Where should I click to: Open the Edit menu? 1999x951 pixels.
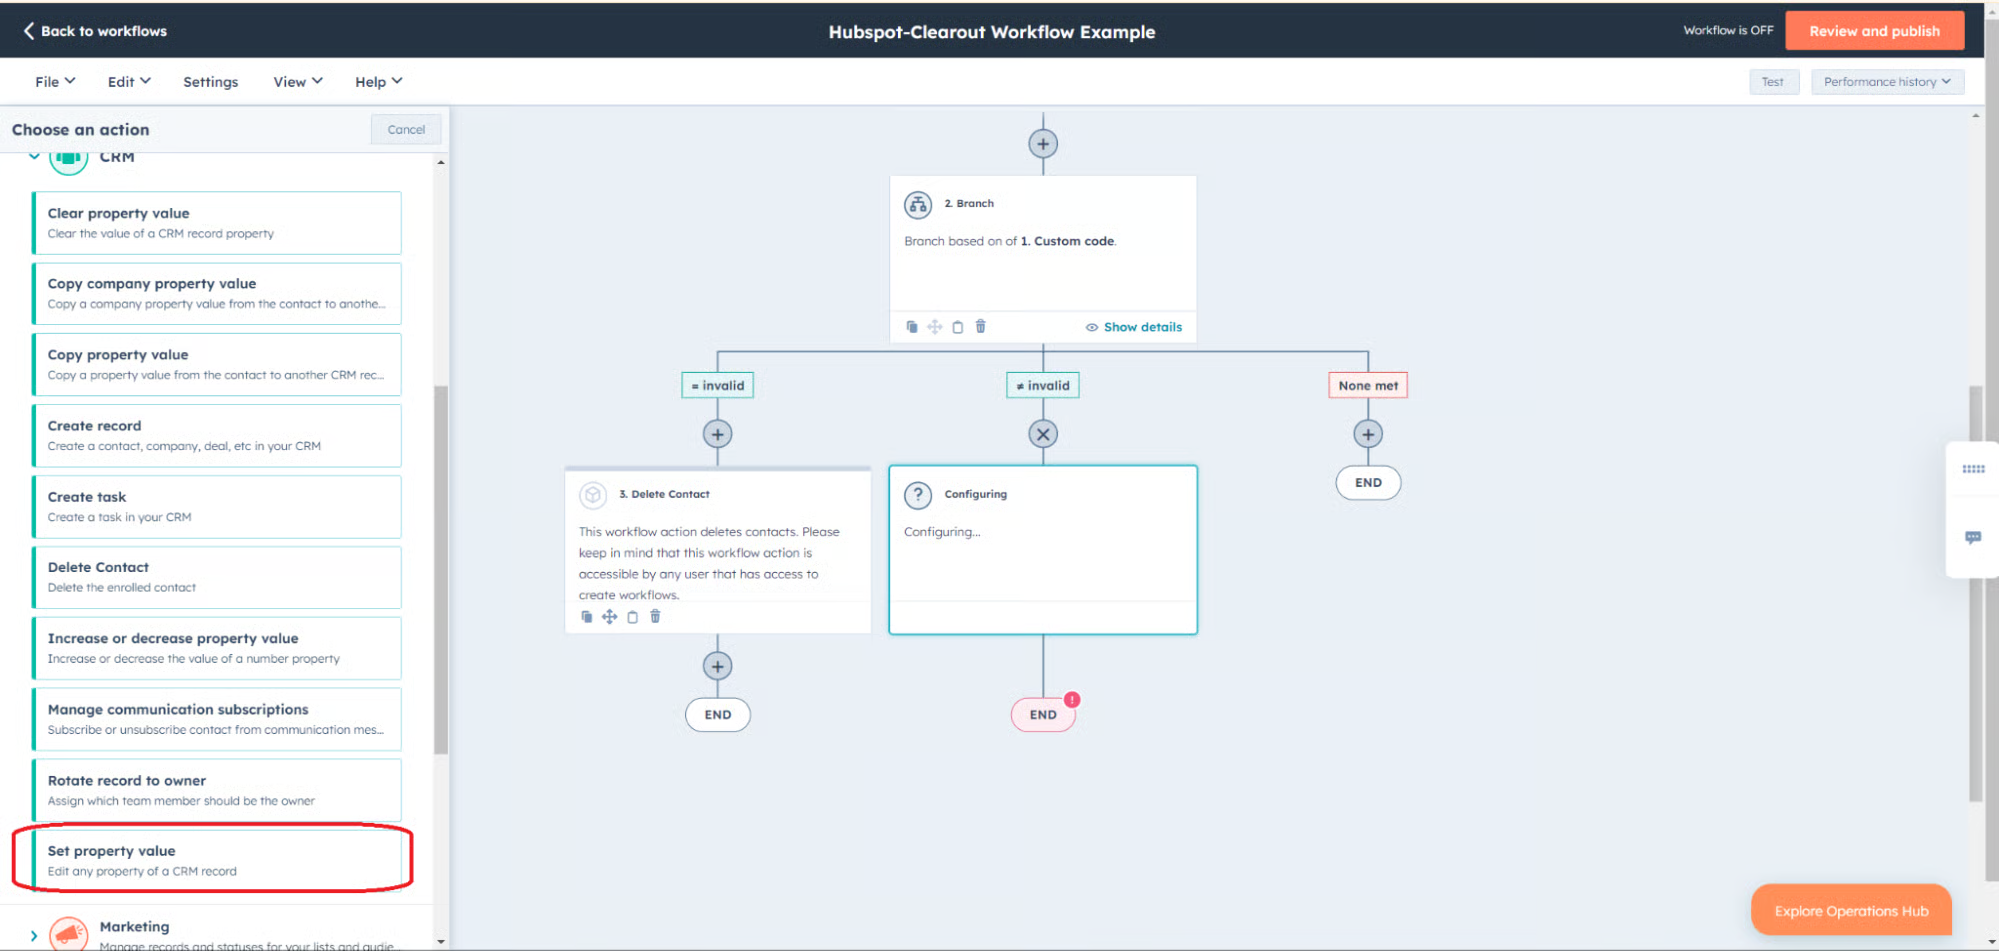tap(128, 81)
